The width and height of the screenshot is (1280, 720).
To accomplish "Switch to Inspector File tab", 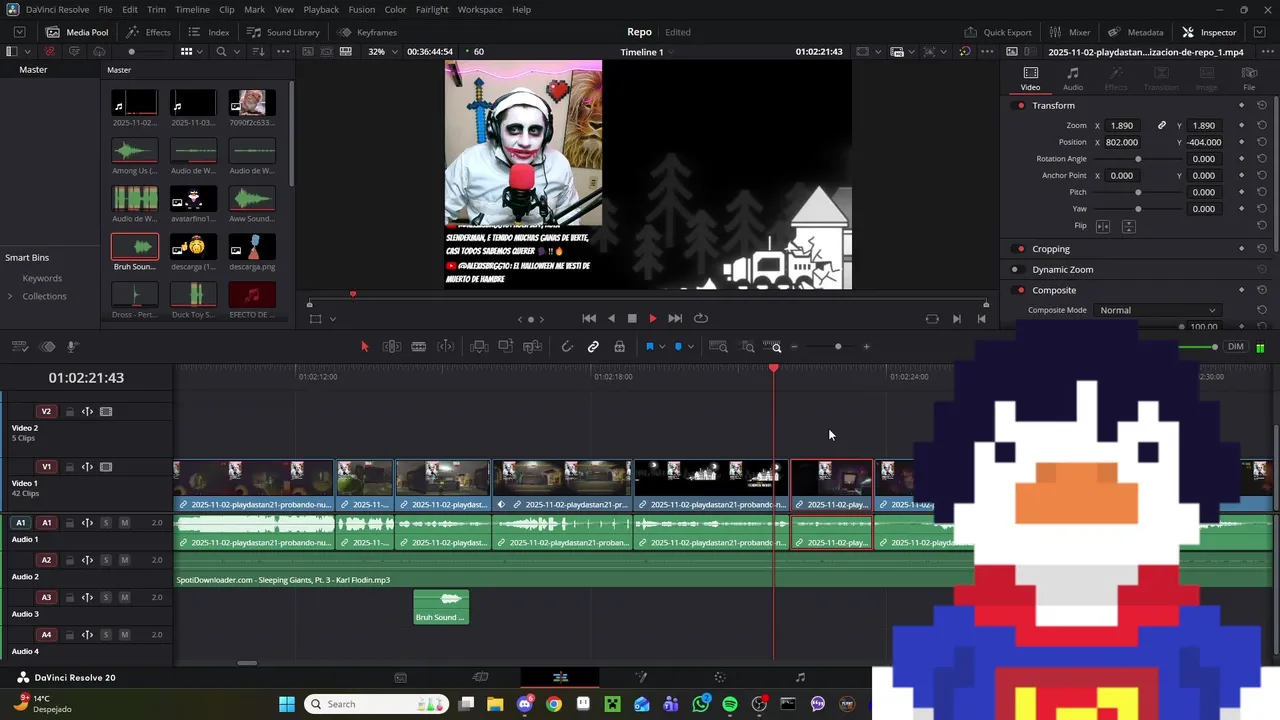I will pos(1249,78).
